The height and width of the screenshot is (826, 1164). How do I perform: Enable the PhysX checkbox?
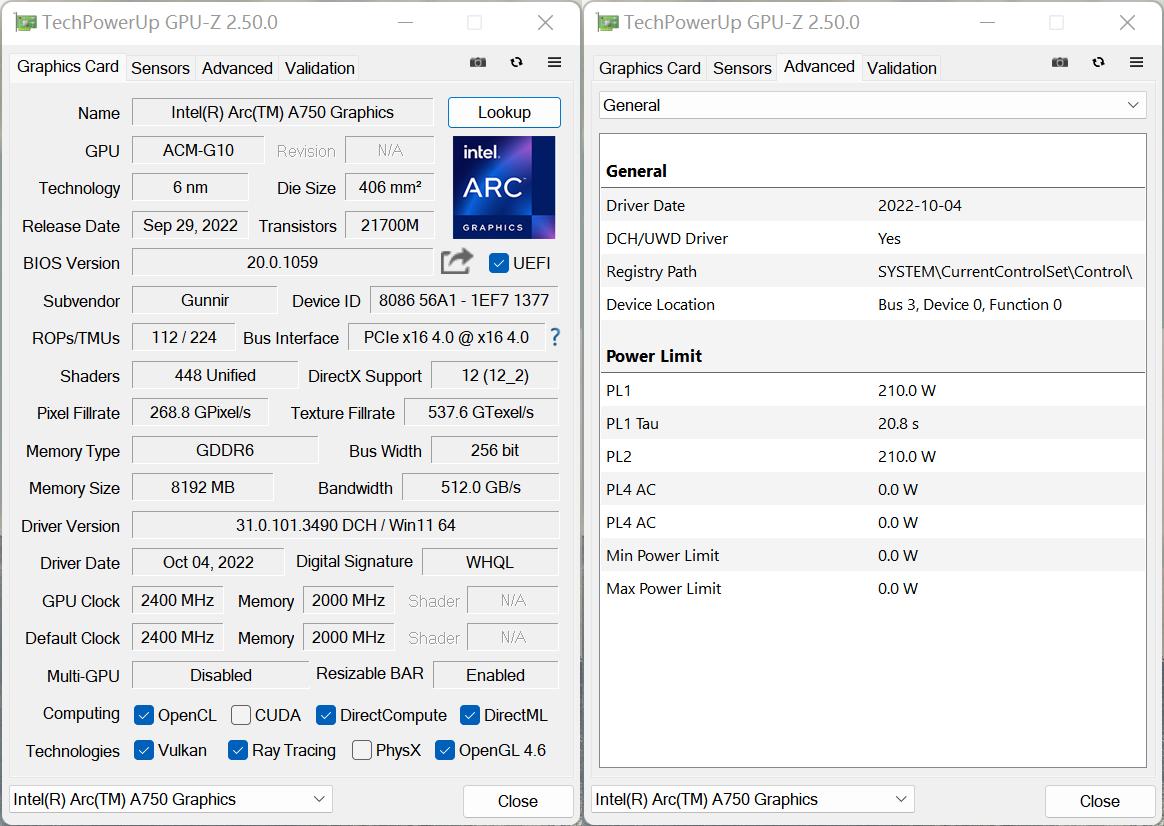(361, 750)
